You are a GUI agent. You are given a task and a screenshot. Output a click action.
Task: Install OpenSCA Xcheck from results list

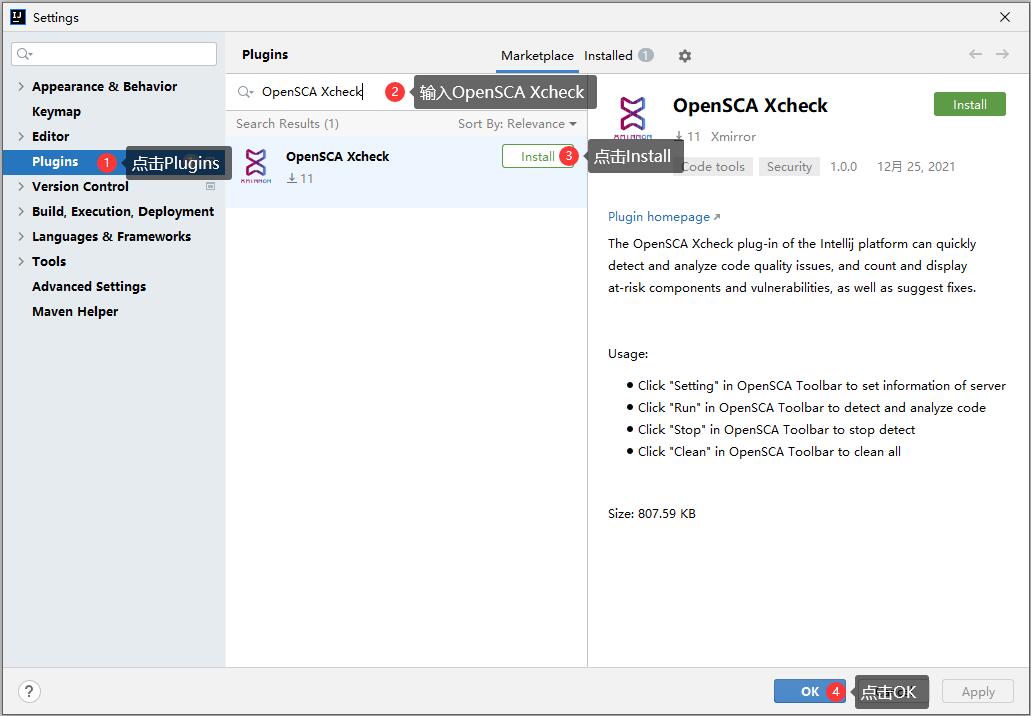(537, 156)
